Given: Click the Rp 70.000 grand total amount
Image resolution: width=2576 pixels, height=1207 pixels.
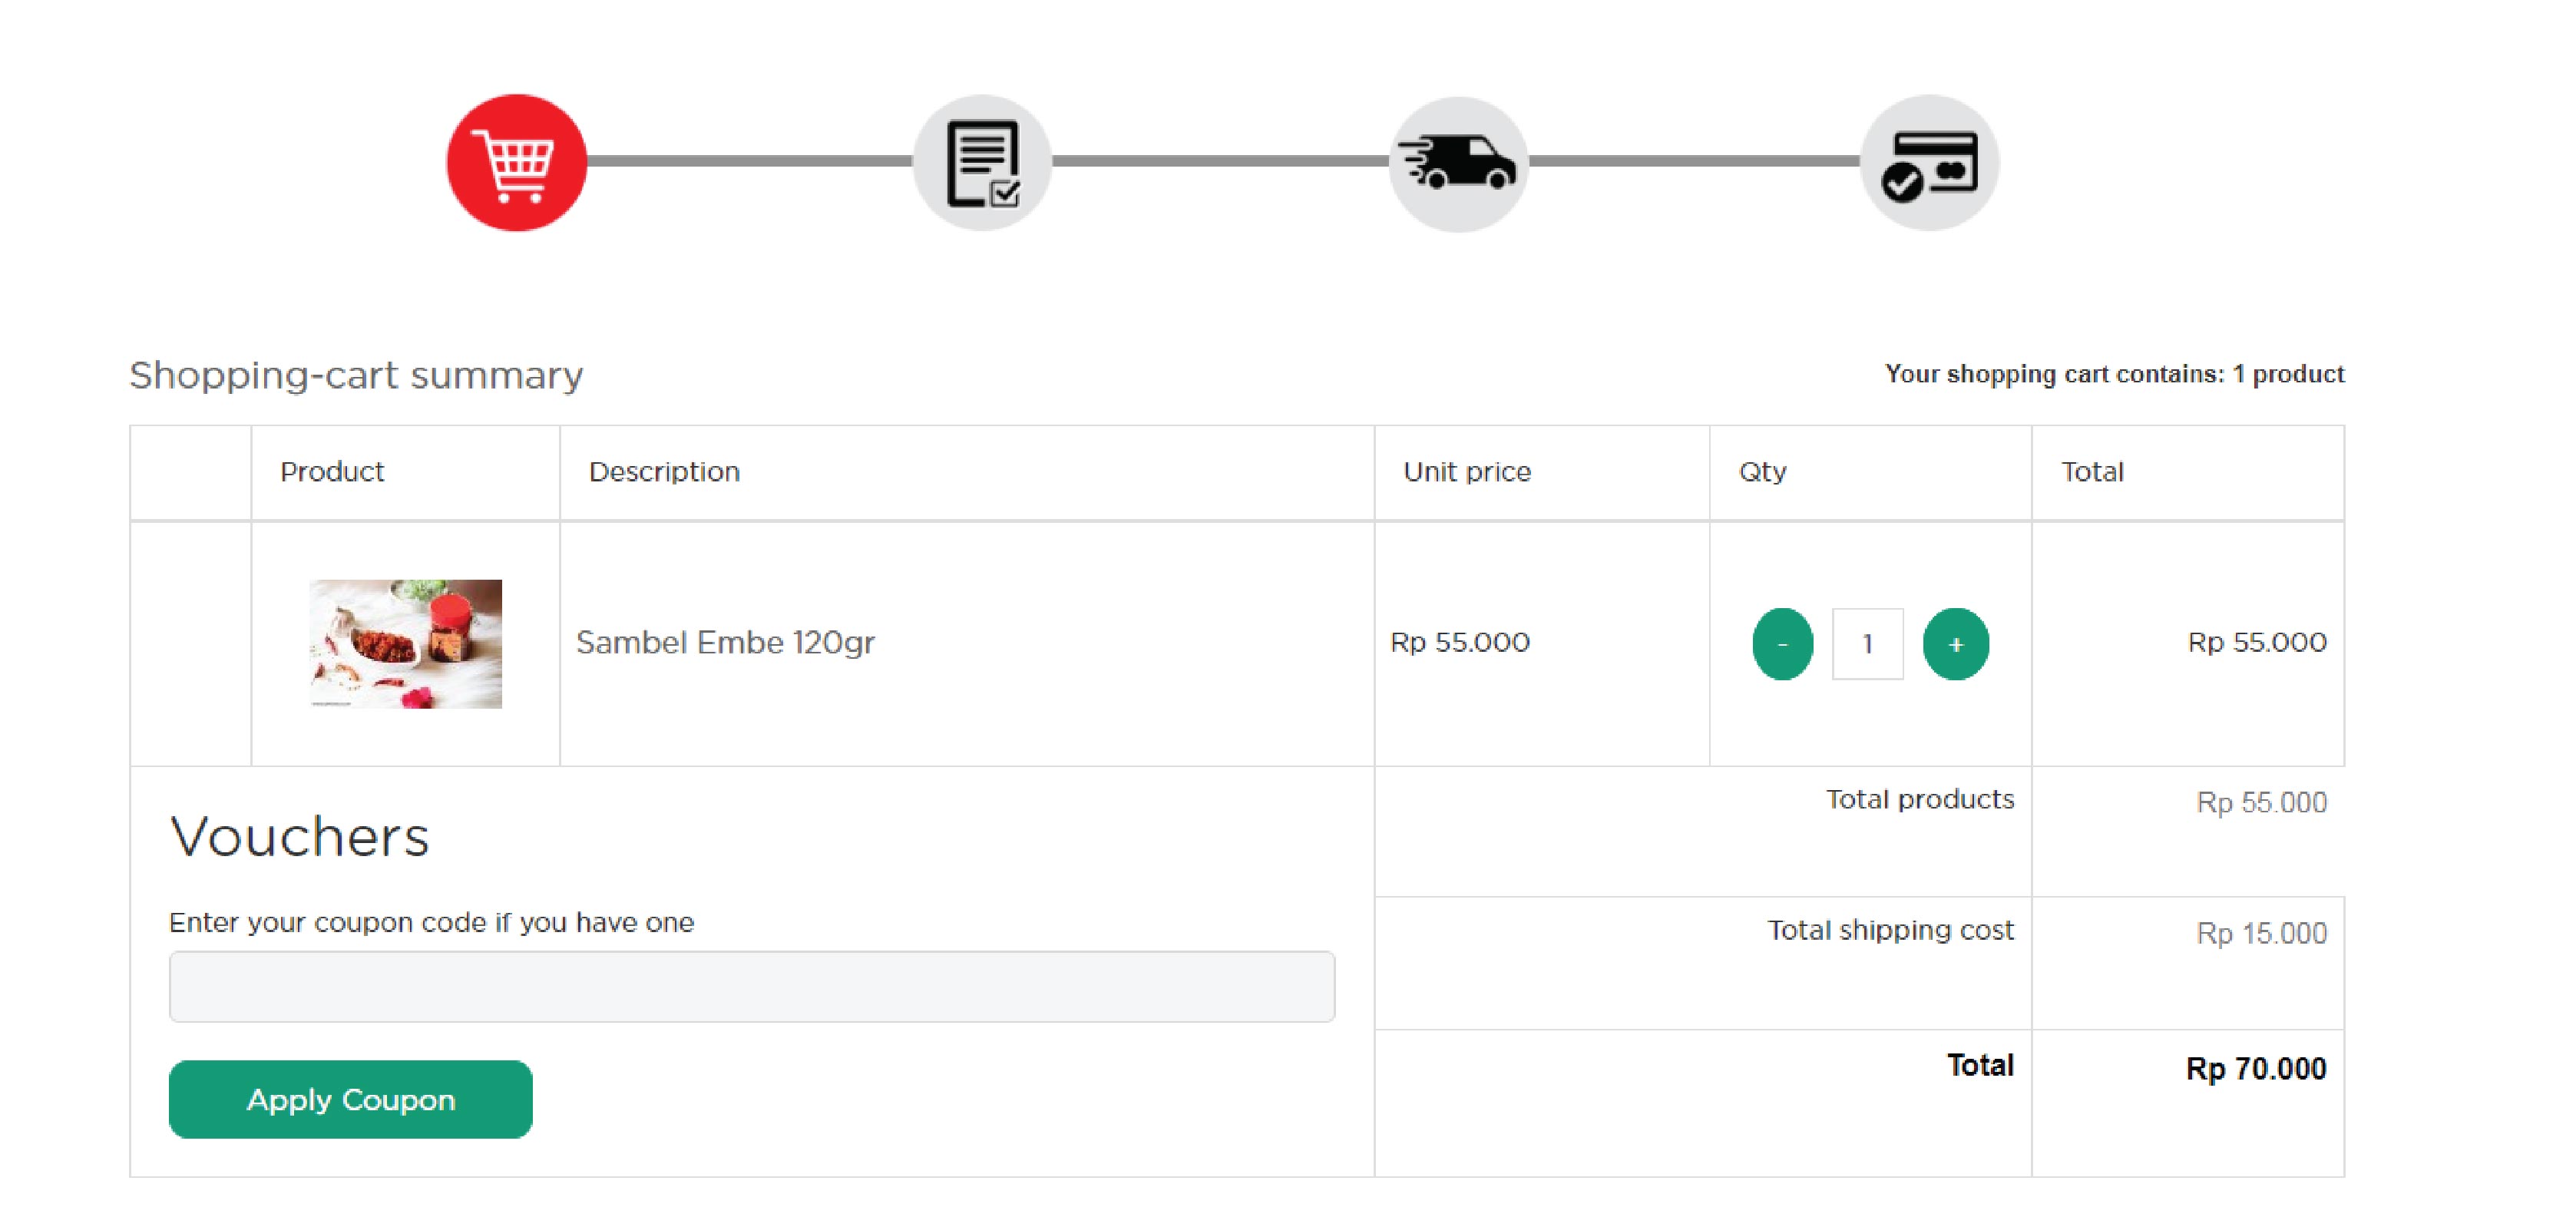Looking at the screenshot, I should [x=2255, y=1068].
